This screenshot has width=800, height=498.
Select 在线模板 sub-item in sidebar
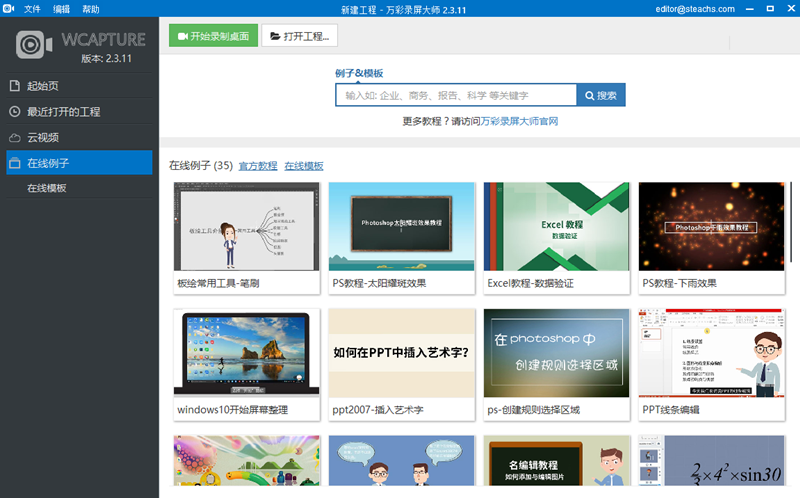point(47,188)
